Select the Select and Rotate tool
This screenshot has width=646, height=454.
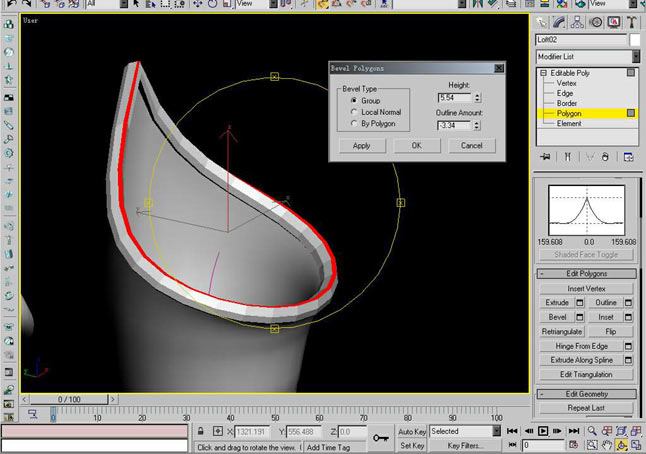213,4
